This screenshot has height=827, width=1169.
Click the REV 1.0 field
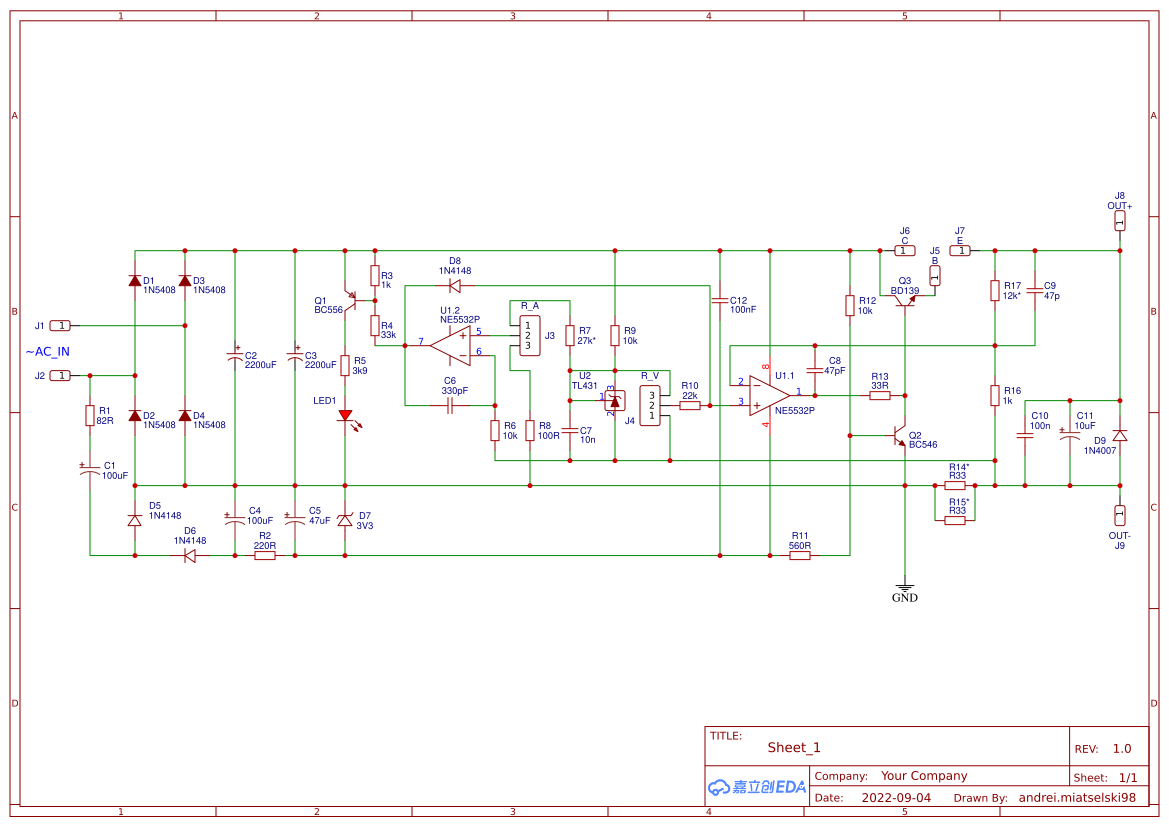[x=1121, y=747]
